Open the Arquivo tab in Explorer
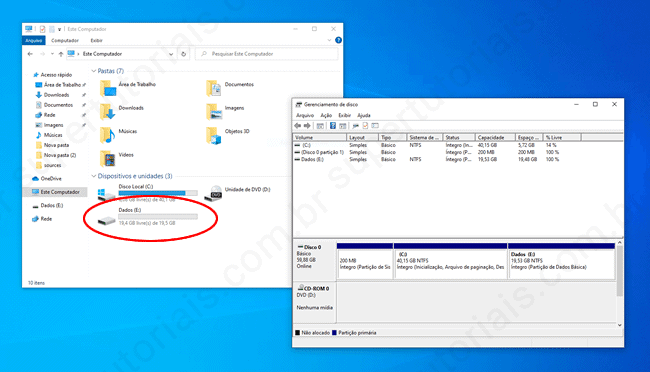Screen dimensions: 650x372 pos(34,40)
